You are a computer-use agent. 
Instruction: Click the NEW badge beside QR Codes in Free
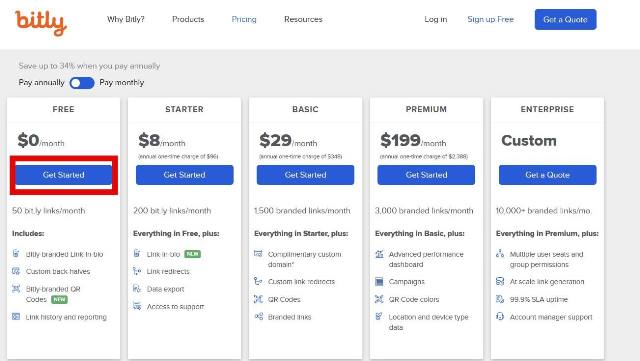59,299
